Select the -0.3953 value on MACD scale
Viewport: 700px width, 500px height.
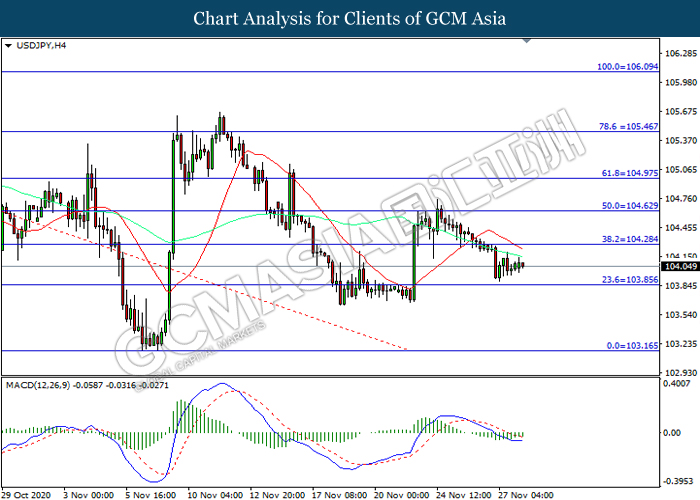[x=682, y=479]
